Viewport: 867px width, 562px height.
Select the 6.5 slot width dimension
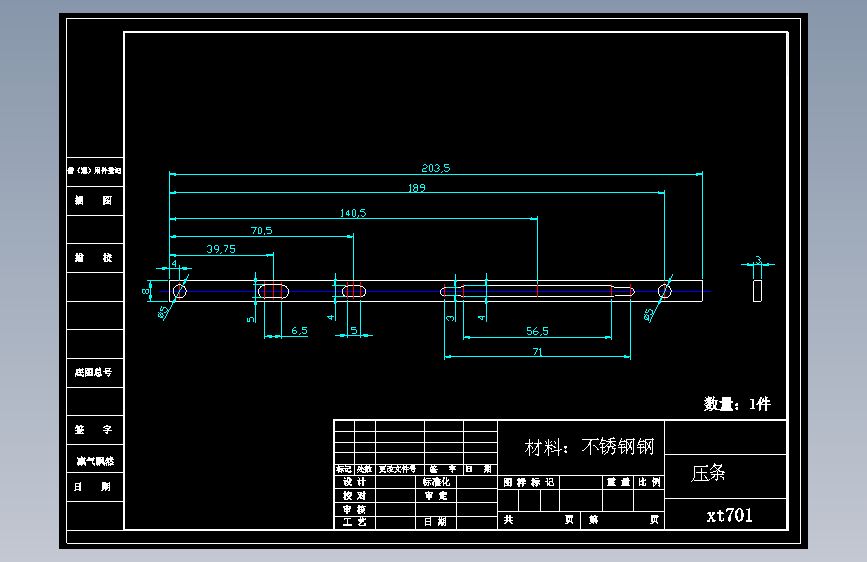click(x=299, y=331)
